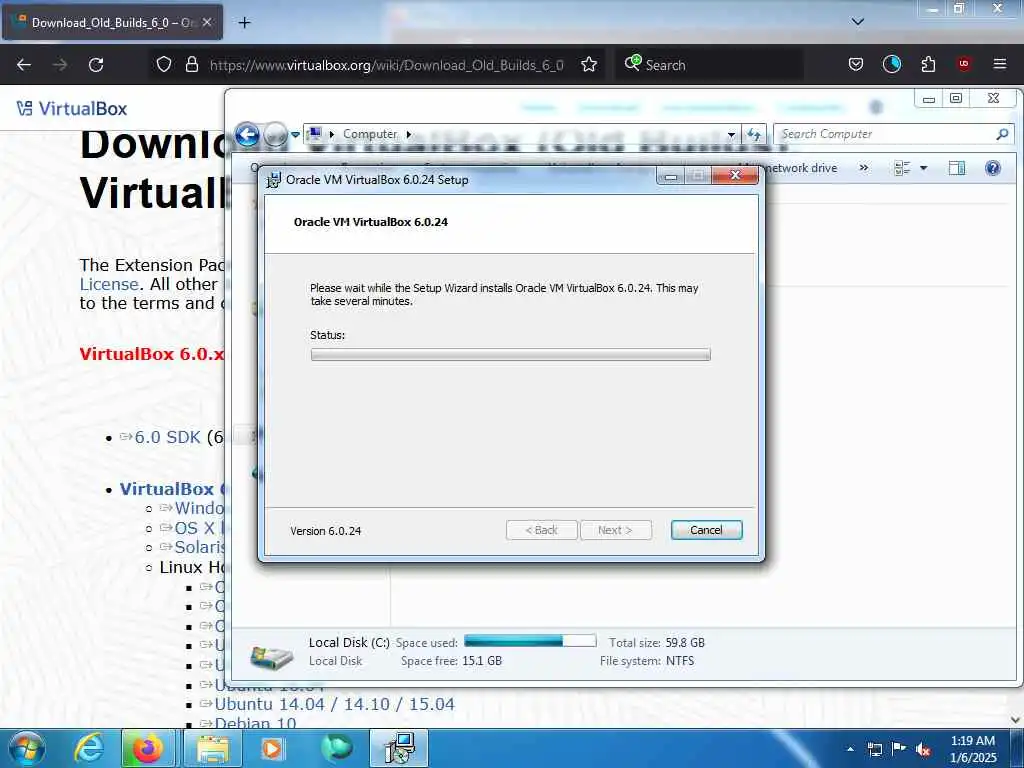
Task: Open the Firefox extensions puzzle icon
Action: coord(928,64)
